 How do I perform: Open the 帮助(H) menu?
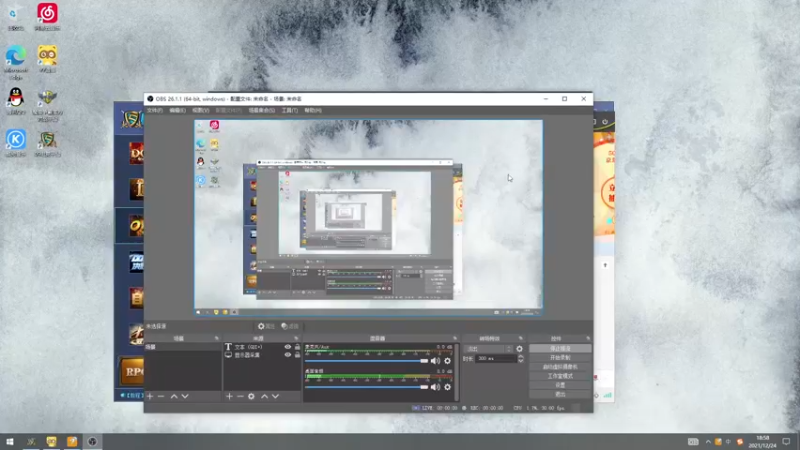tap(313, 110)
